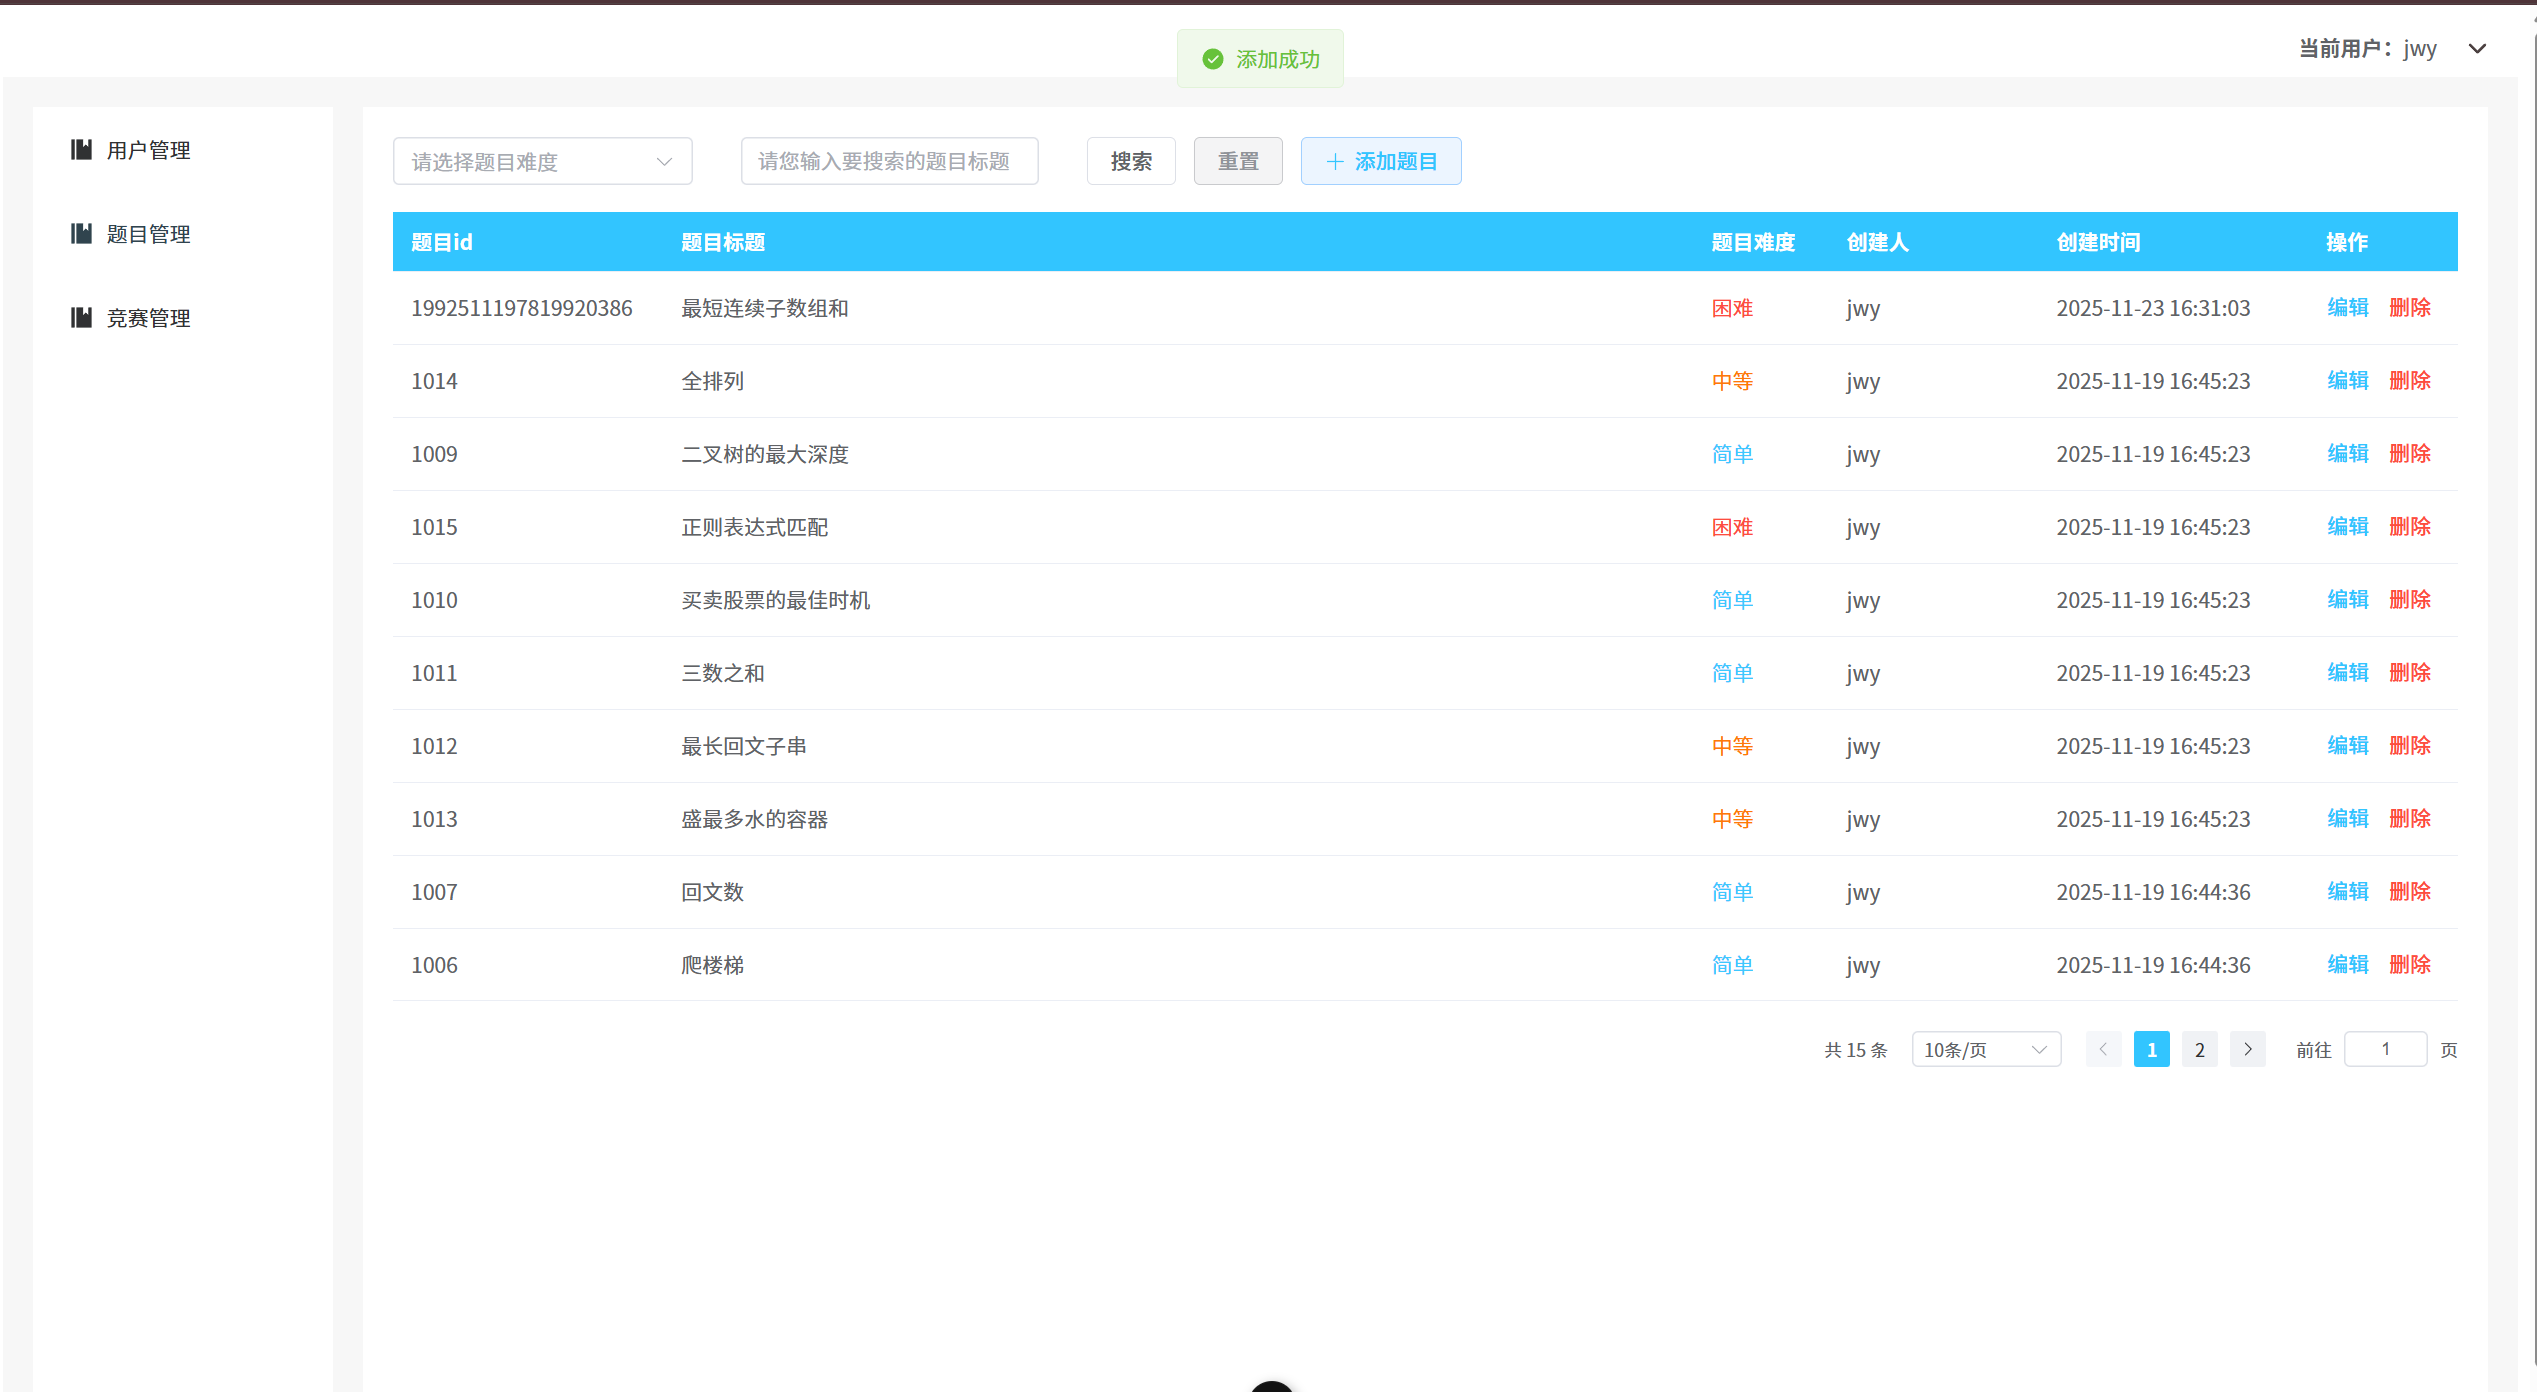Click the 题目管理 sidebar icon
The image size is (2537, 1392).
click(82, 233)
